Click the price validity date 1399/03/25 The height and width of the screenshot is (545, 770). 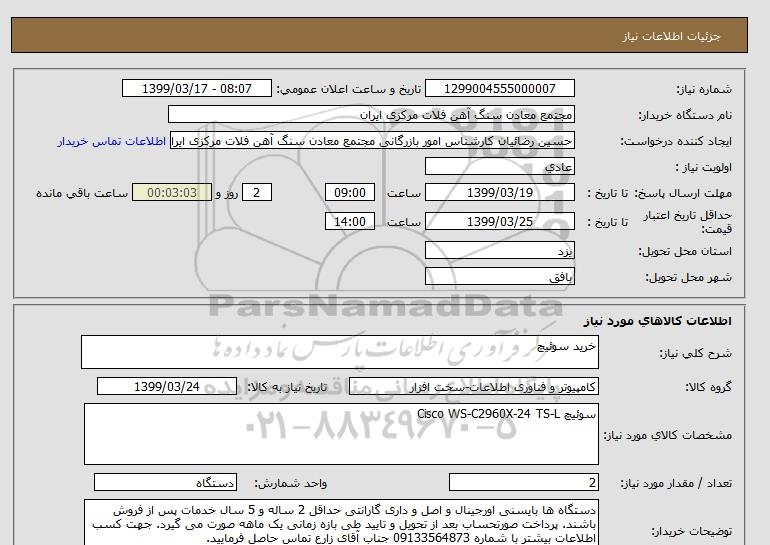pos(499,221)
